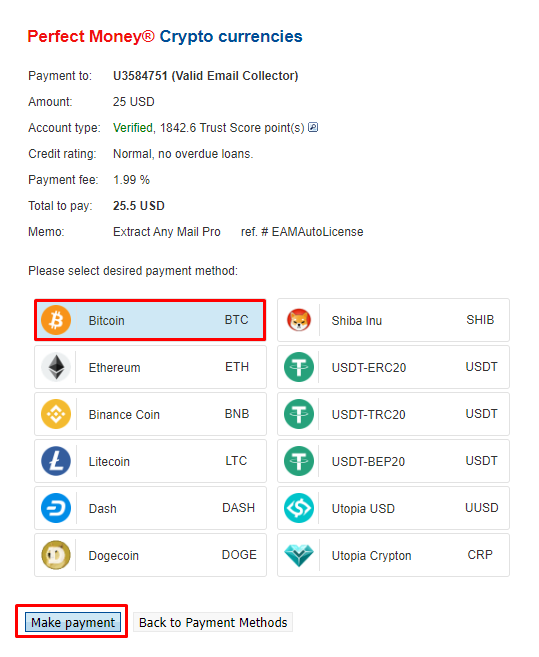Click the Utopia USD teal icon
The height and width of the screenshot is (657, 539).
(x=299, y=508)
